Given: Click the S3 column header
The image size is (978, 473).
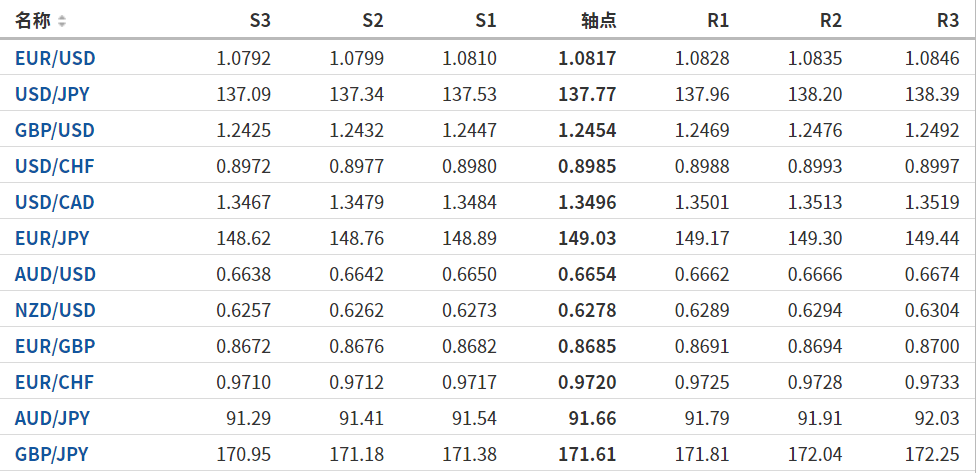Looking at the screenshot, I should coord(259,20).
